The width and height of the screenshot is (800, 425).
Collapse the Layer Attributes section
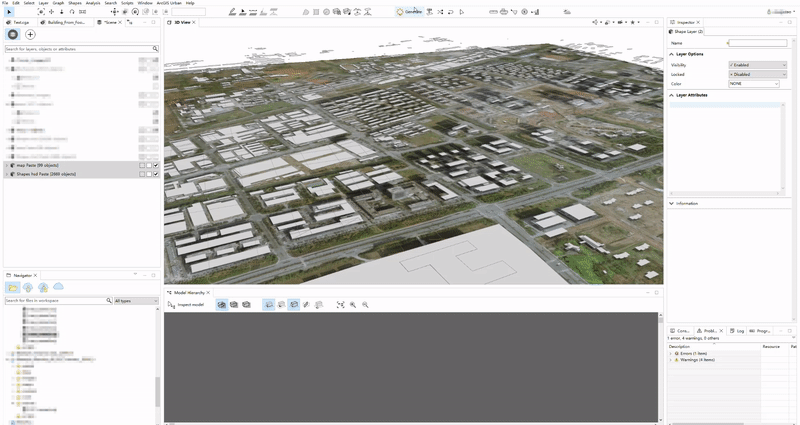671,95
